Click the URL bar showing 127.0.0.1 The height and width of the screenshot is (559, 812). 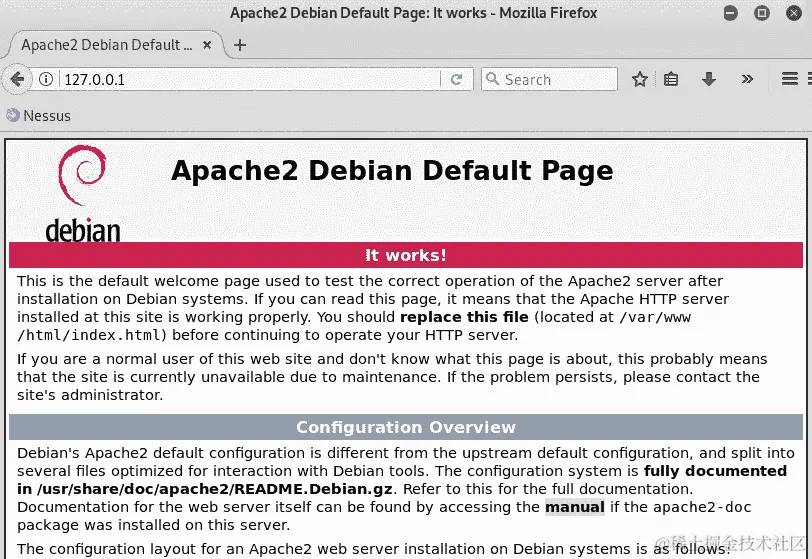point(249,79)
